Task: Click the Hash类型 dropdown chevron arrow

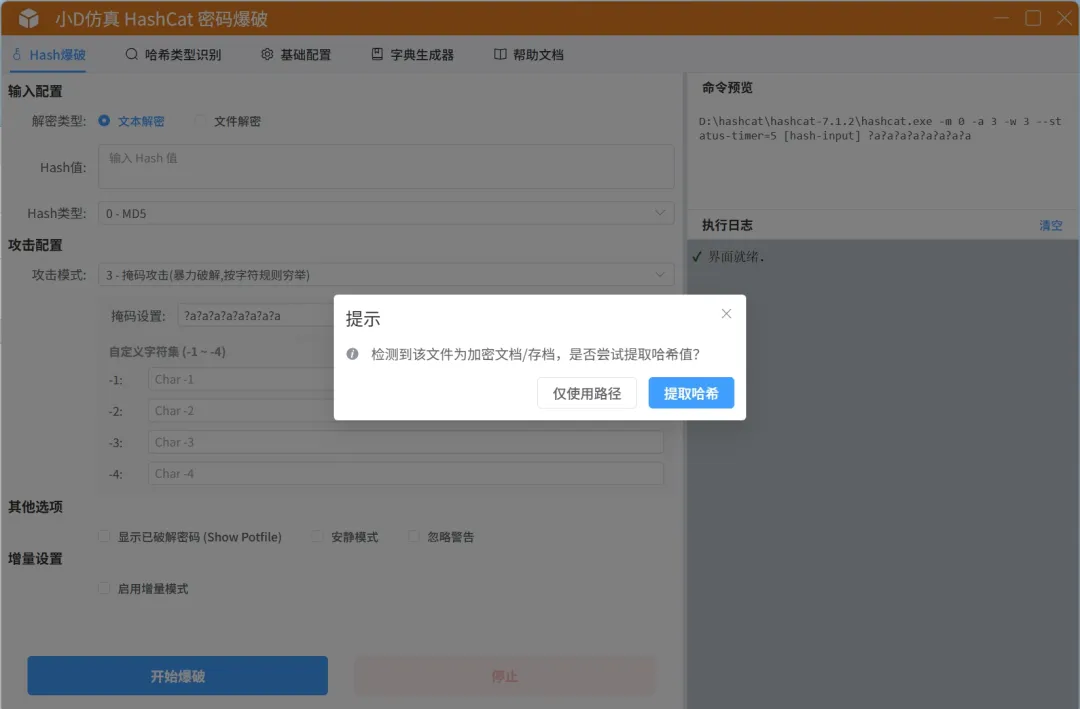Action: [660, 213]
